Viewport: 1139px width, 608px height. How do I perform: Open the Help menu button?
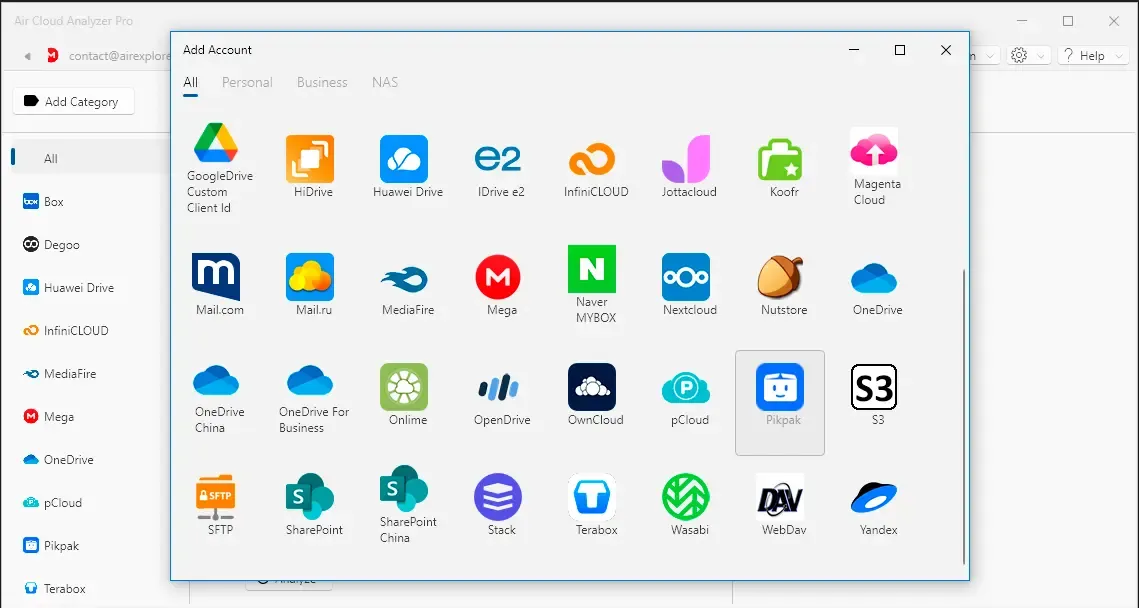1093,56
